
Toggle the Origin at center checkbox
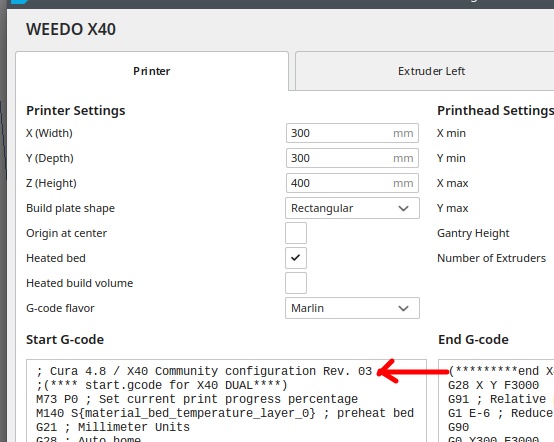[x=296, y=233]
